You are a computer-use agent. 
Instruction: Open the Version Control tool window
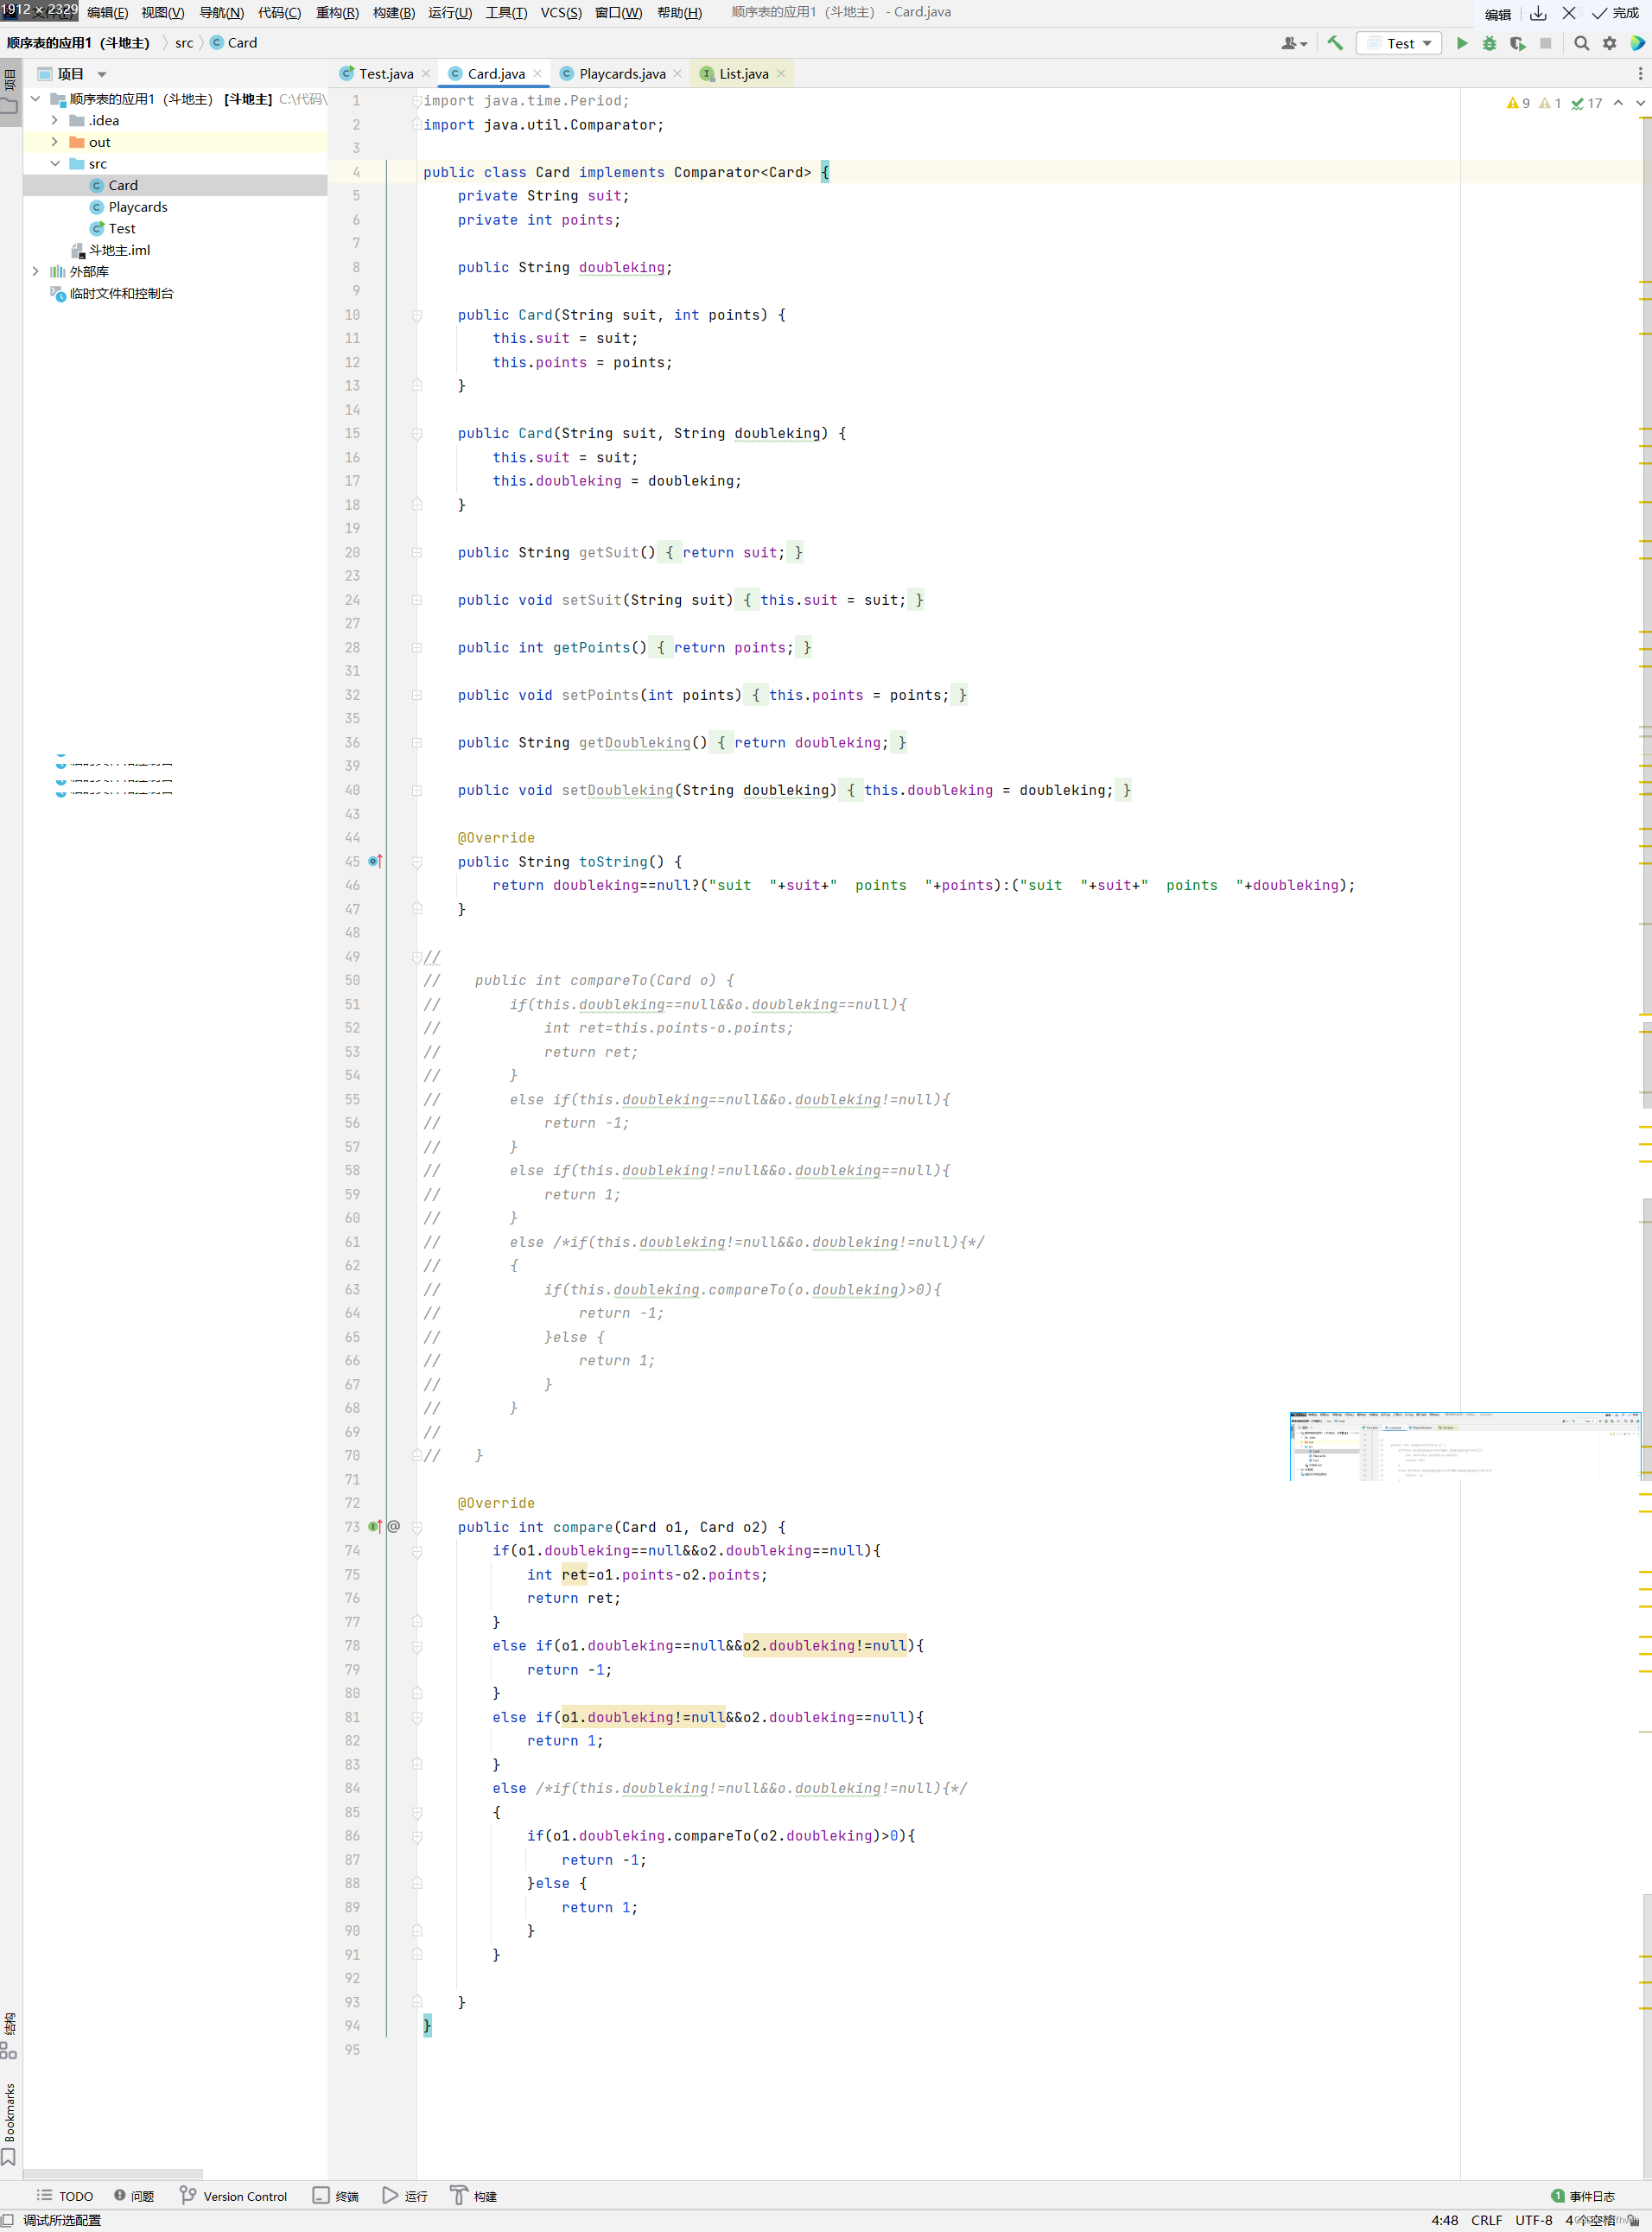click(234, 2196)
